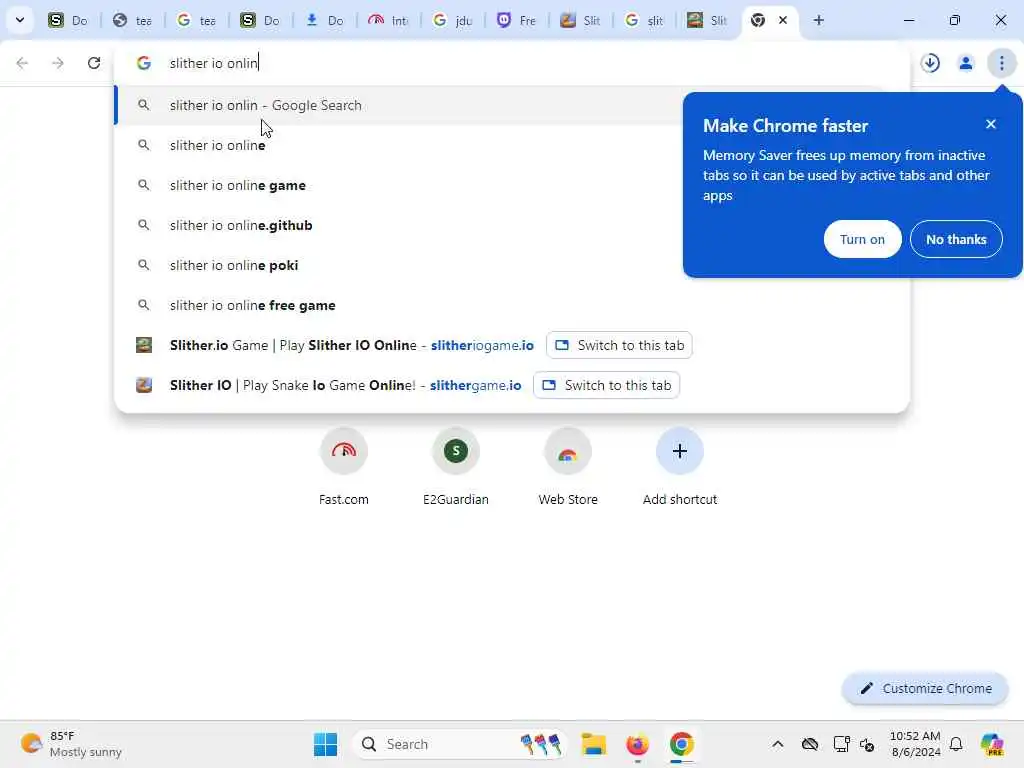Open the Copilot preview icon
This screenshot has width=1024, height=768.
992,744
